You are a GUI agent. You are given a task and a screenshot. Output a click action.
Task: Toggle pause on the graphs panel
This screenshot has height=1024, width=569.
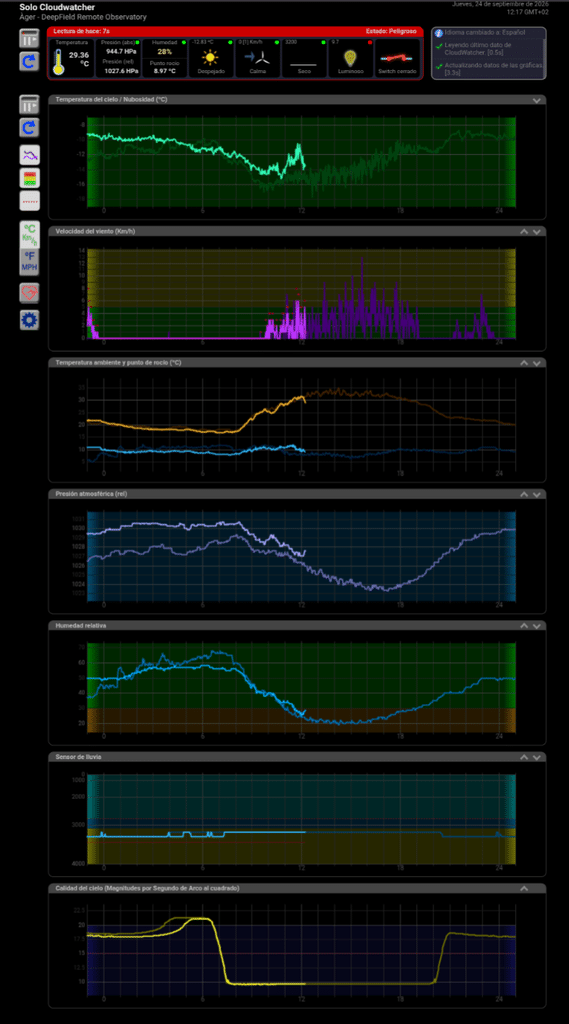click(x=29, y=104)
